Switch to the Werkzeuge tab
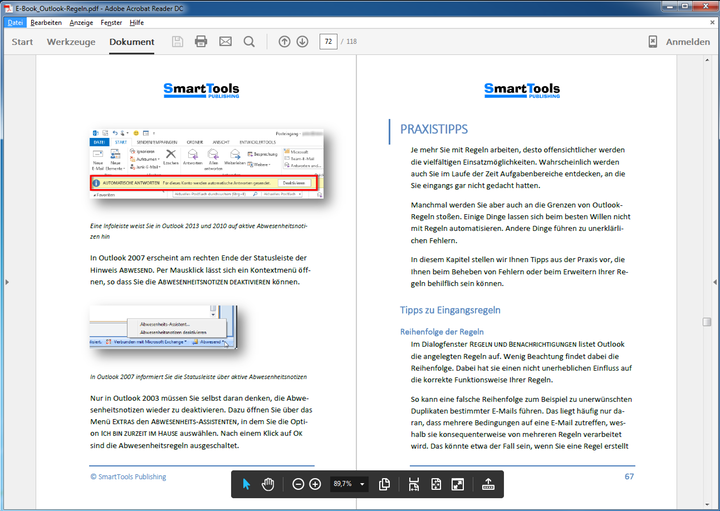 coord(71,42)
